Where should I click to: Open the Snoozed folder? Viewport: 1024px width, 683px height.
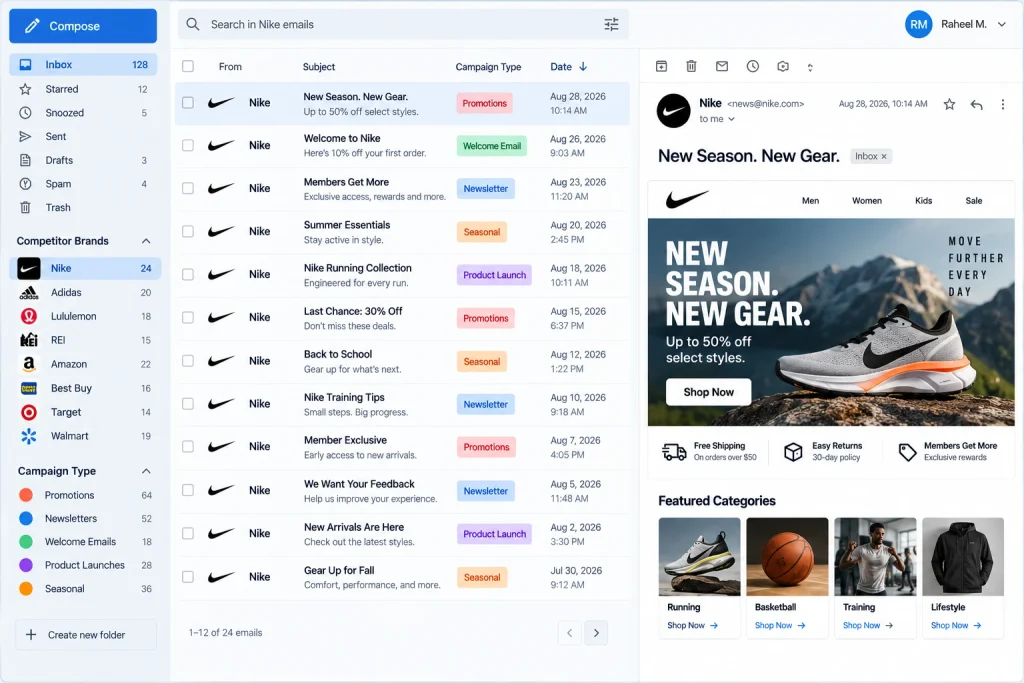84,113
